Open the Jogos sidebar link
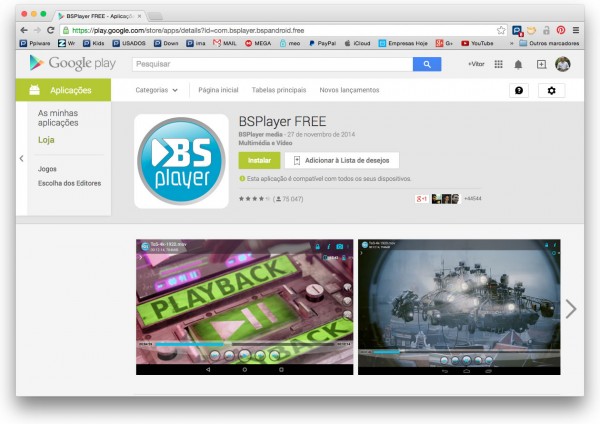The width and height of the screenshot is (600, 424). click(47, 169)
